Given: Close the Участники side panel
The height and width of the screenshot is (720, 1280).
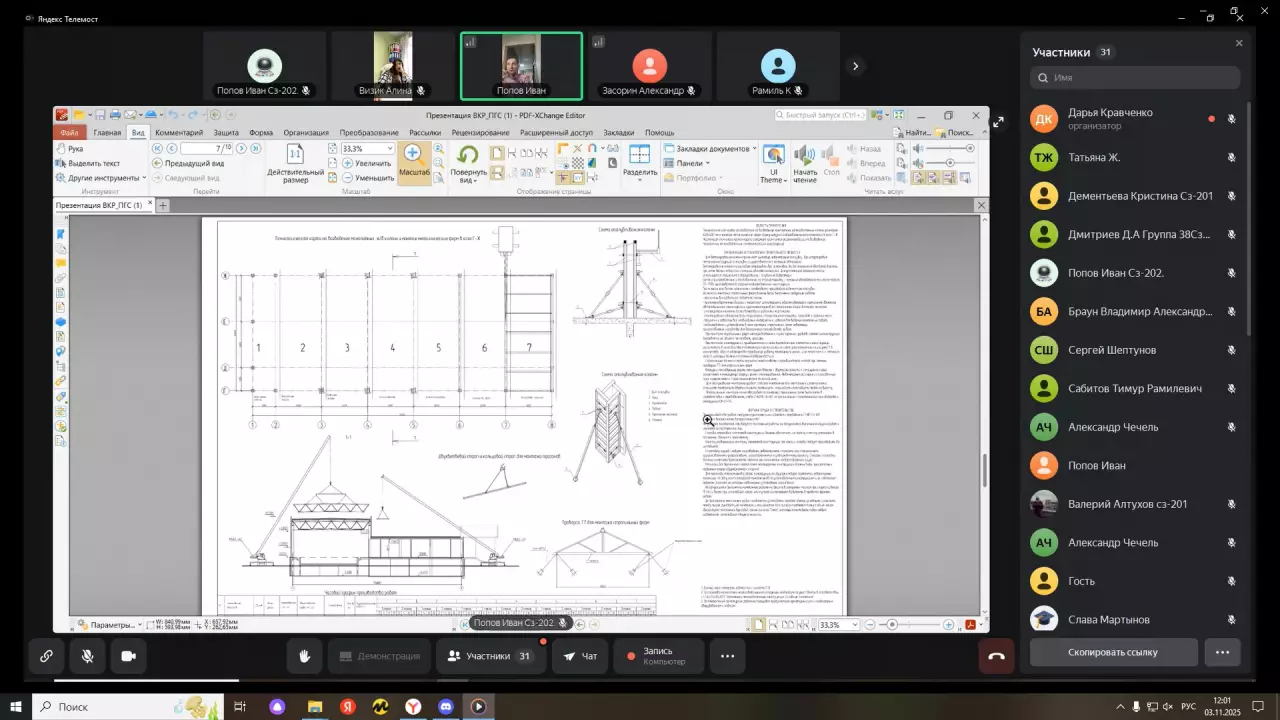Looking at the screenshot, I should (1239, 43).
